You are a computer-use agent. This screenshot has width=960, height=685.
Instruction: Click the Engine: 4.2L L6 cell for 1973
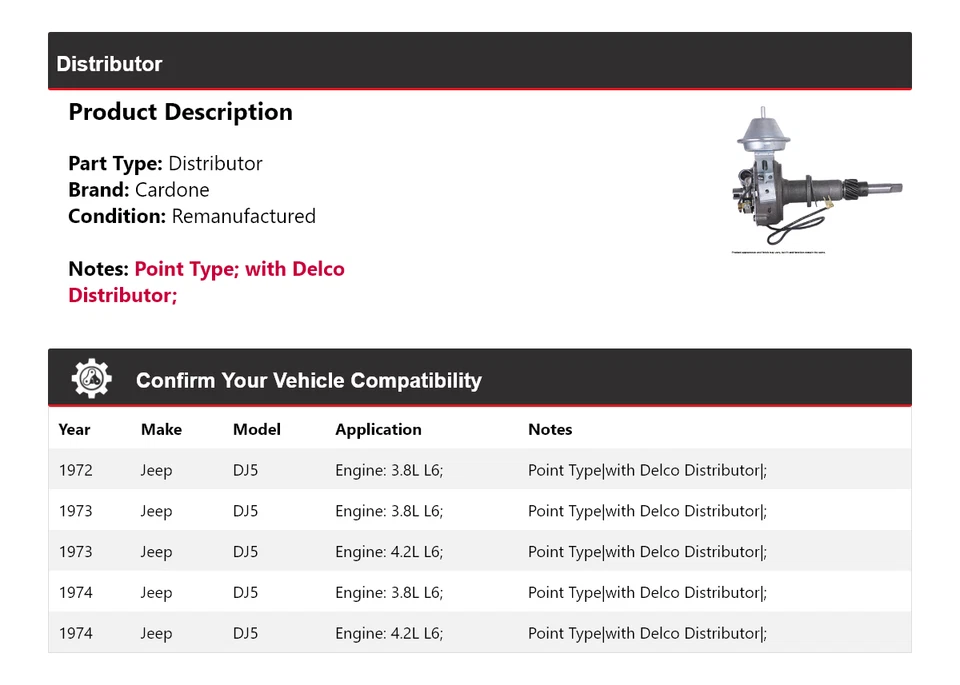pyautogui.click(x=389, y=551)
